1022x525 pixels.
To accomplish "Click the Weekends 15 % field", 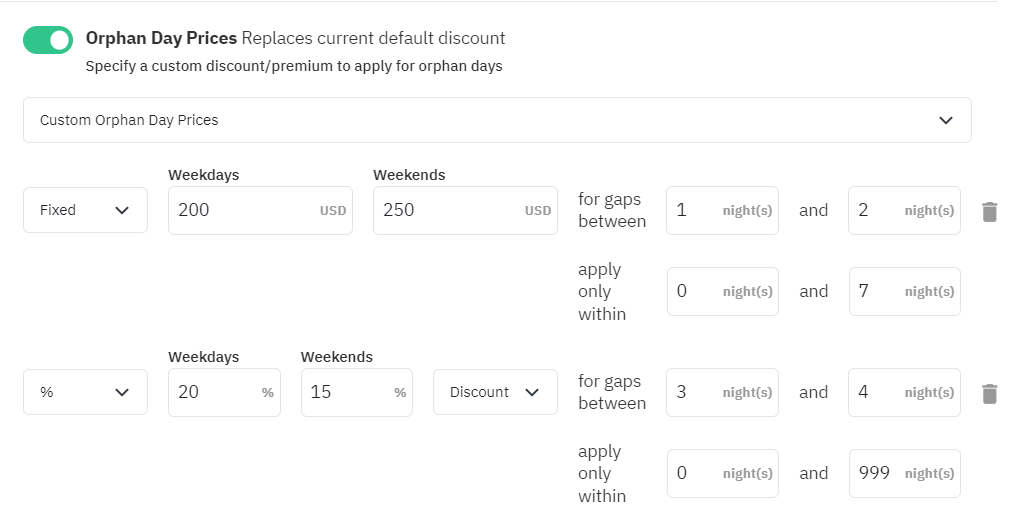I will [357, 392].
